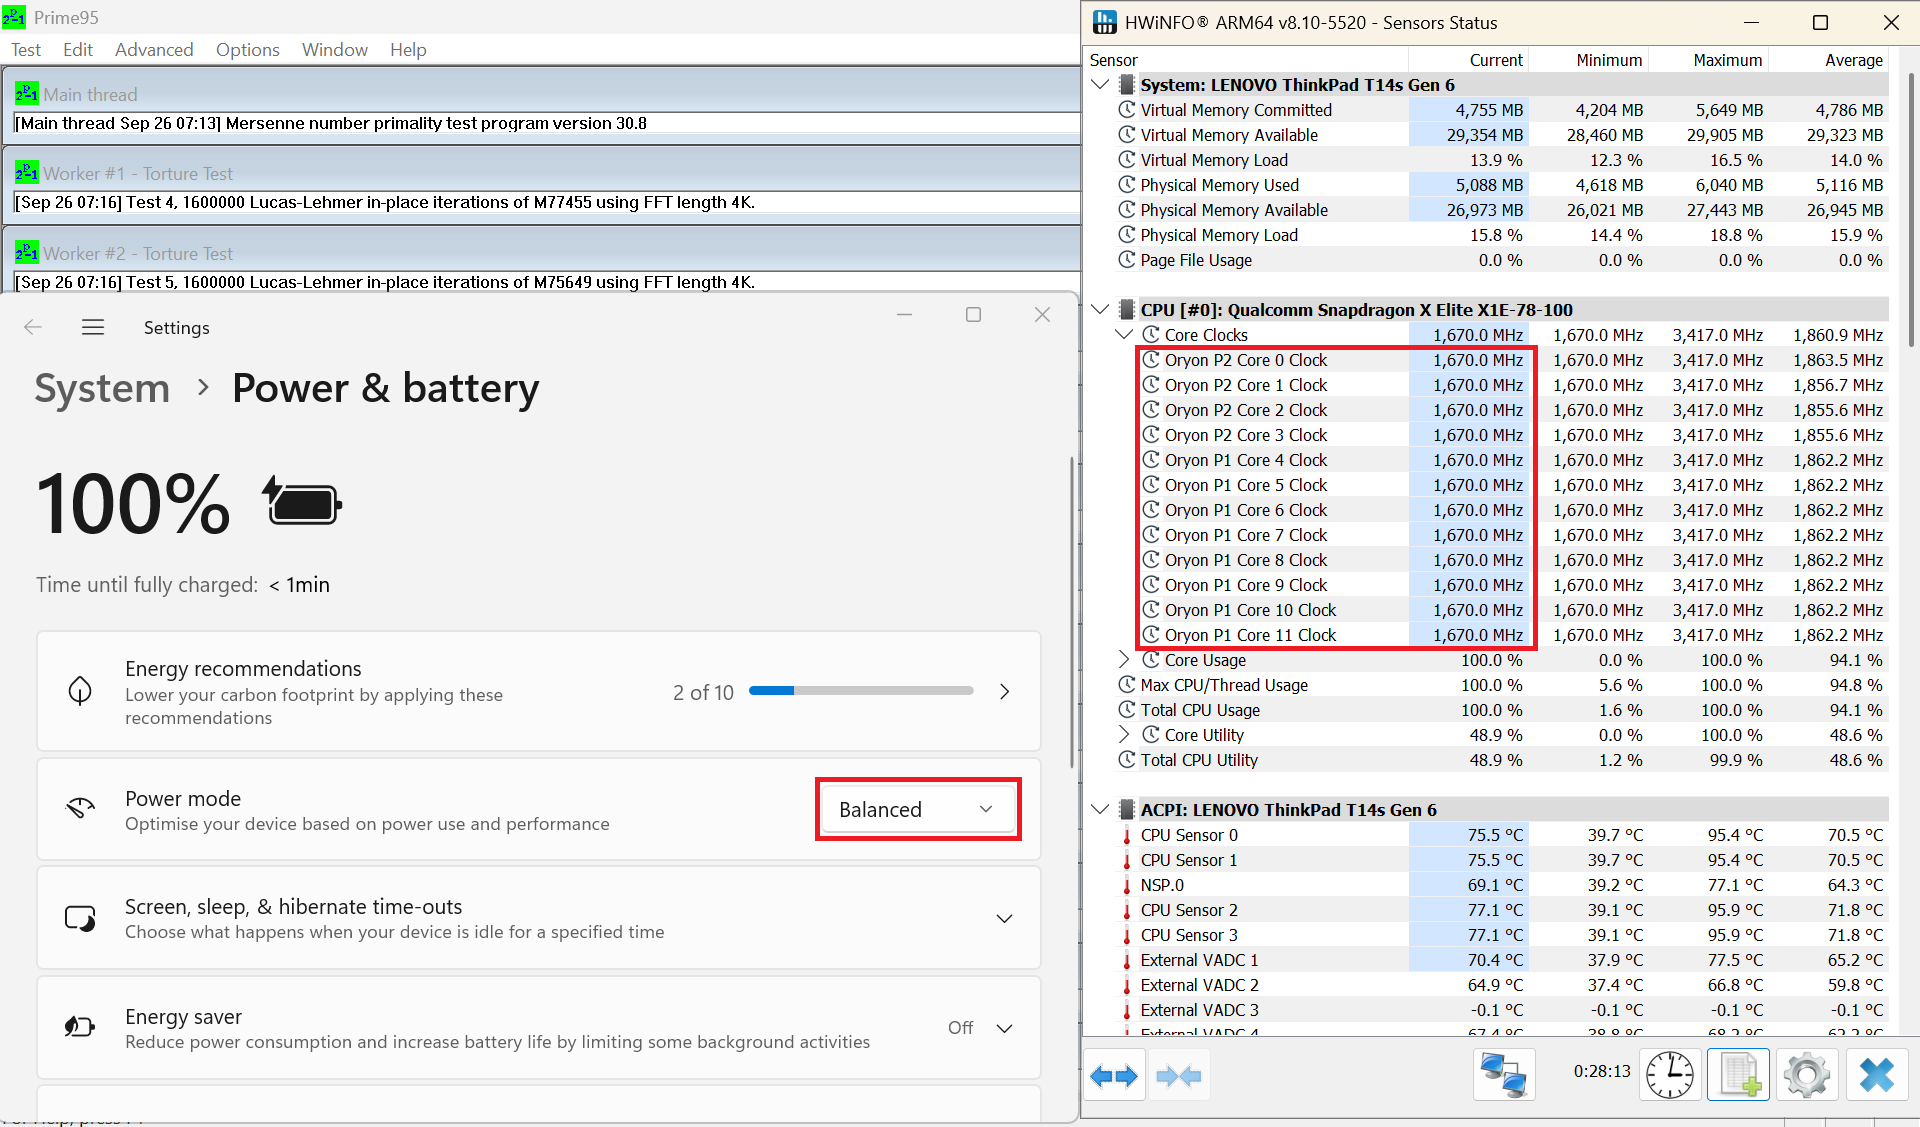This screenshot has height=1127, width=1920.
Task: Click the Worker #2 Torture Test icon
Action: (x=27, y=252)
